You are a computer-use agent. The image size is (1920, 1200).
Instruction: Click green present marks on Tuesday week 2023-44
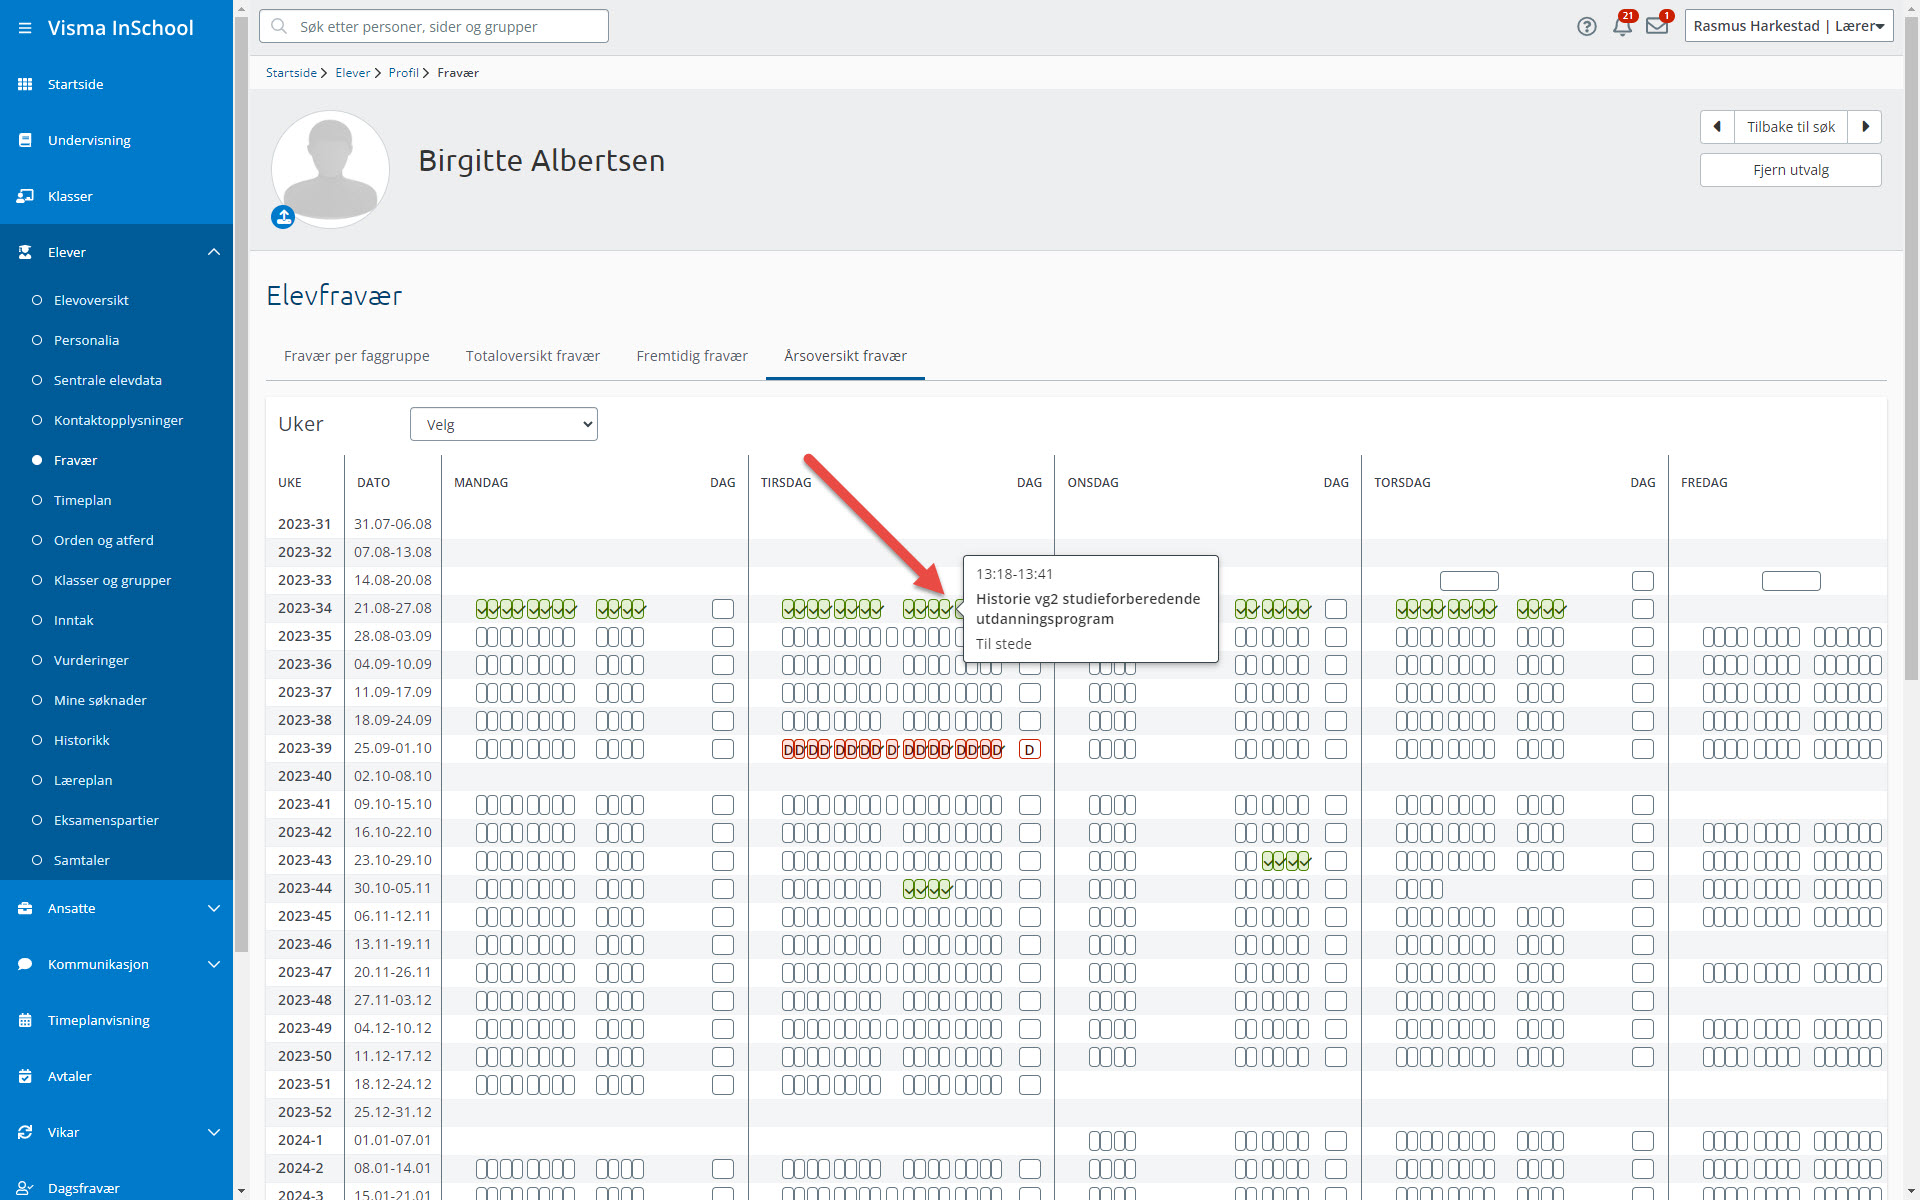[927, 889]
